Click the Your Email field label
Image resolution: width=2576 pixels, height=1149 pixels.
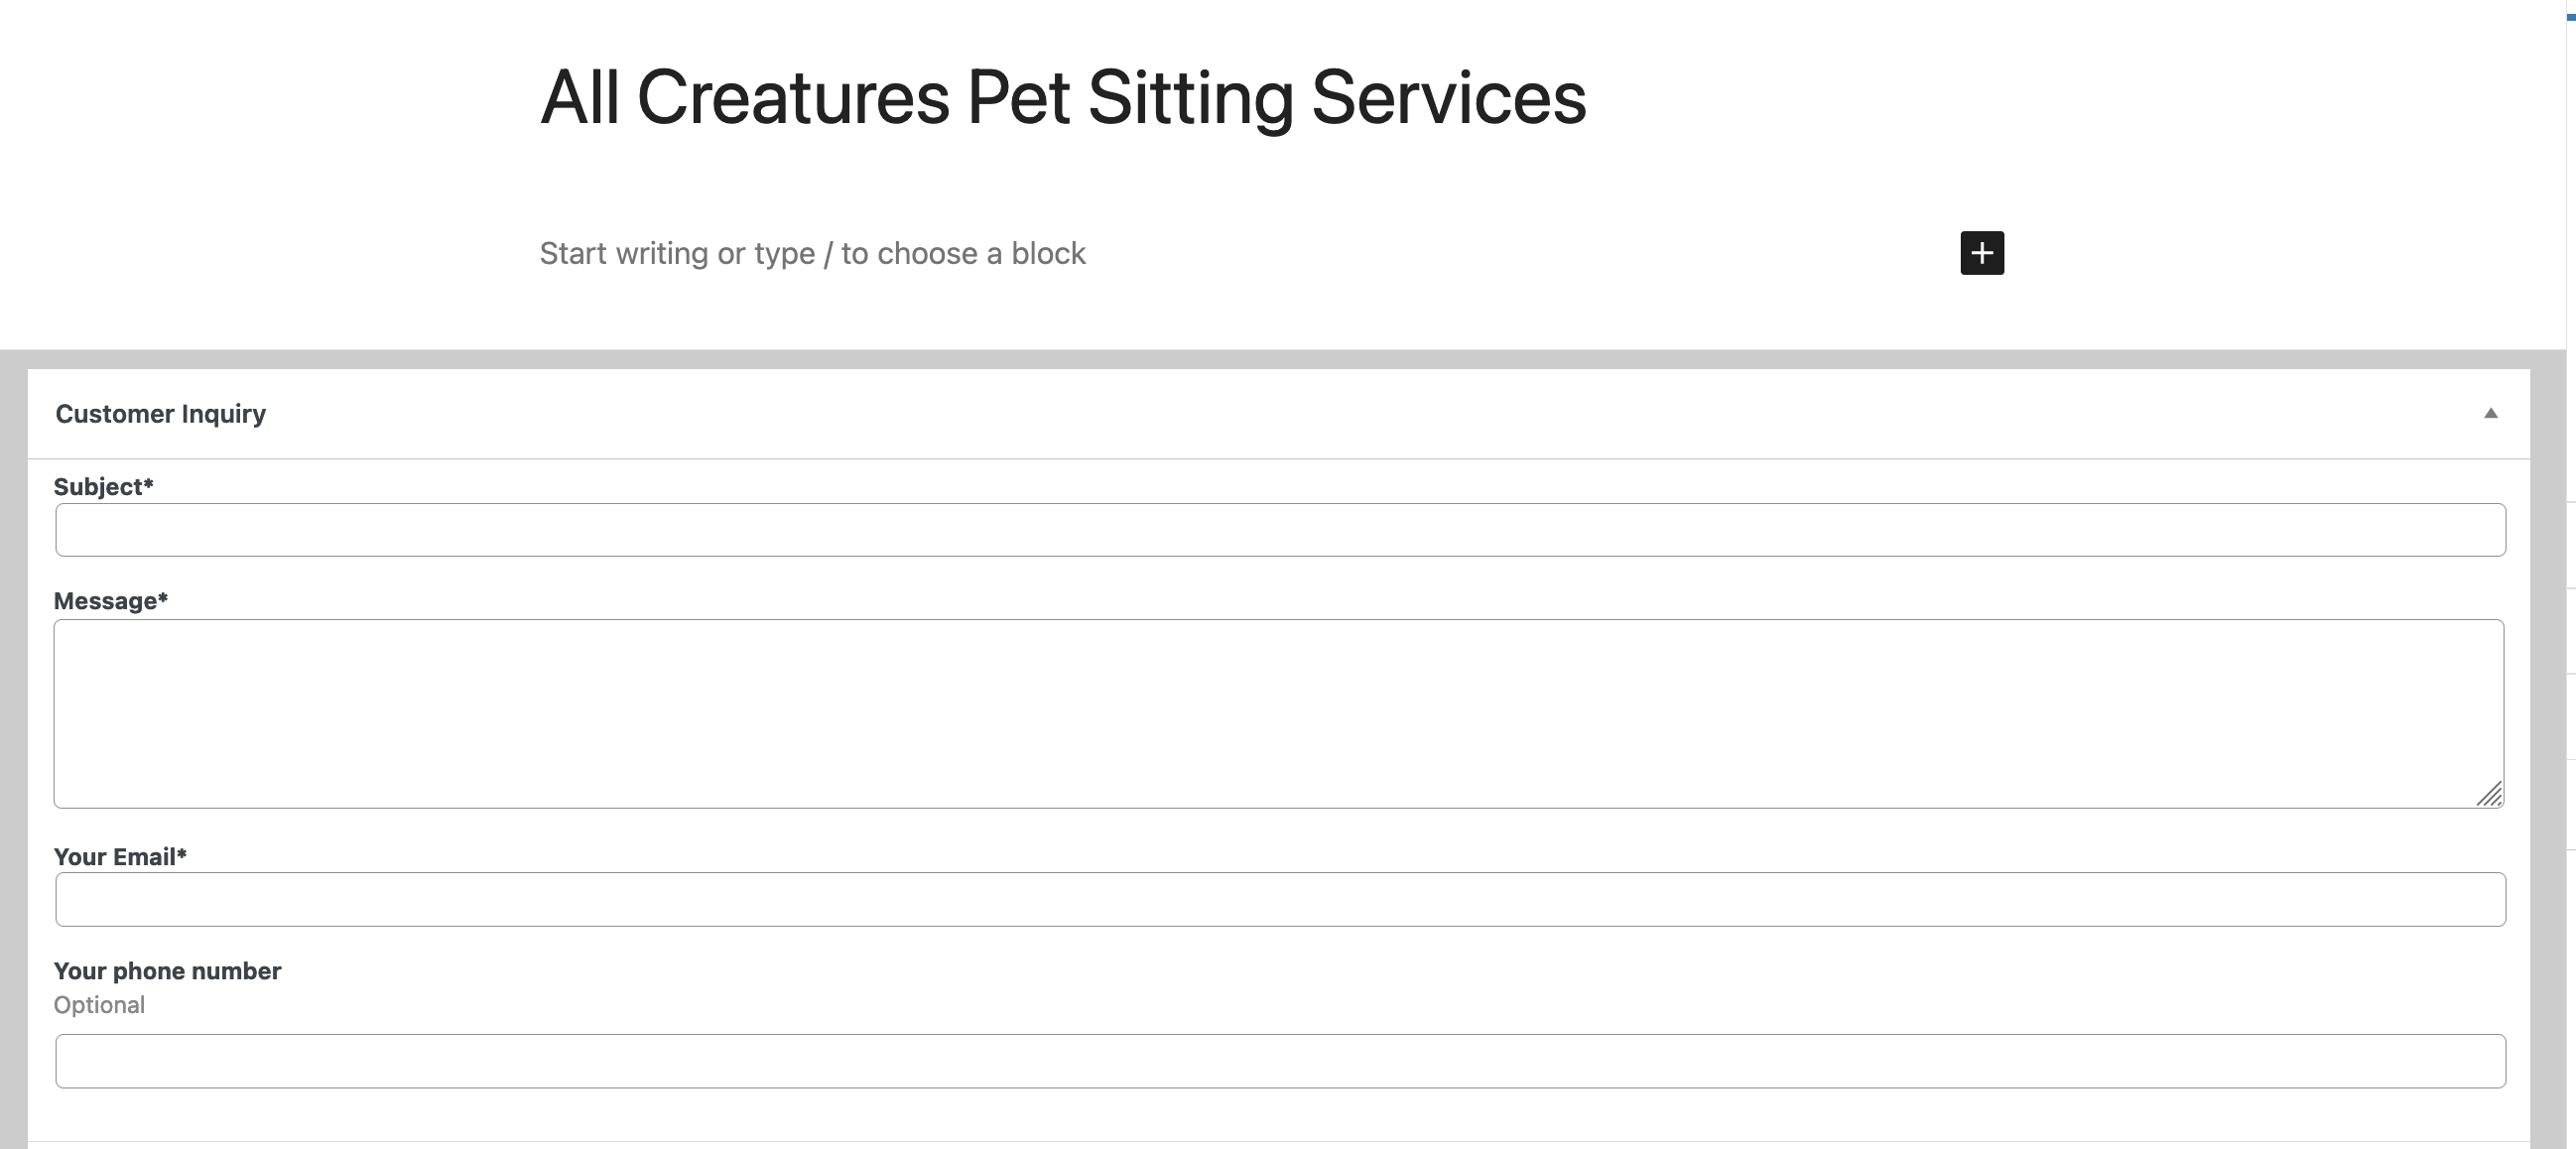tap(114, 857)
